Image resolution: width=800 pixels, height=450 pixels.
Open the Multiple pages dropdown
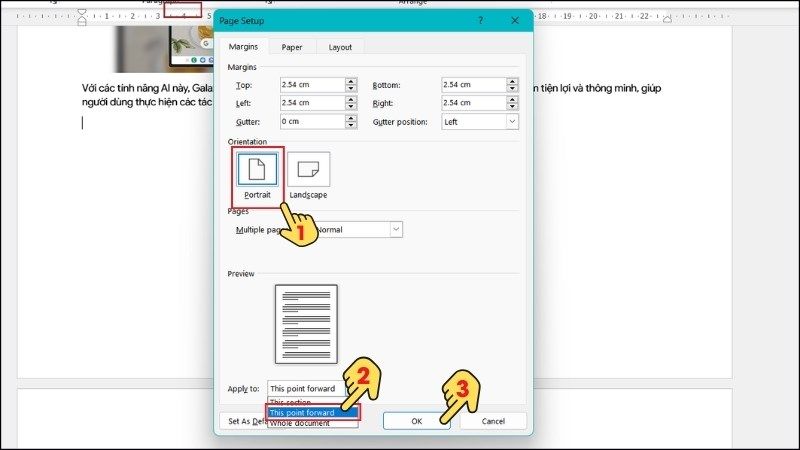(396, 230)
